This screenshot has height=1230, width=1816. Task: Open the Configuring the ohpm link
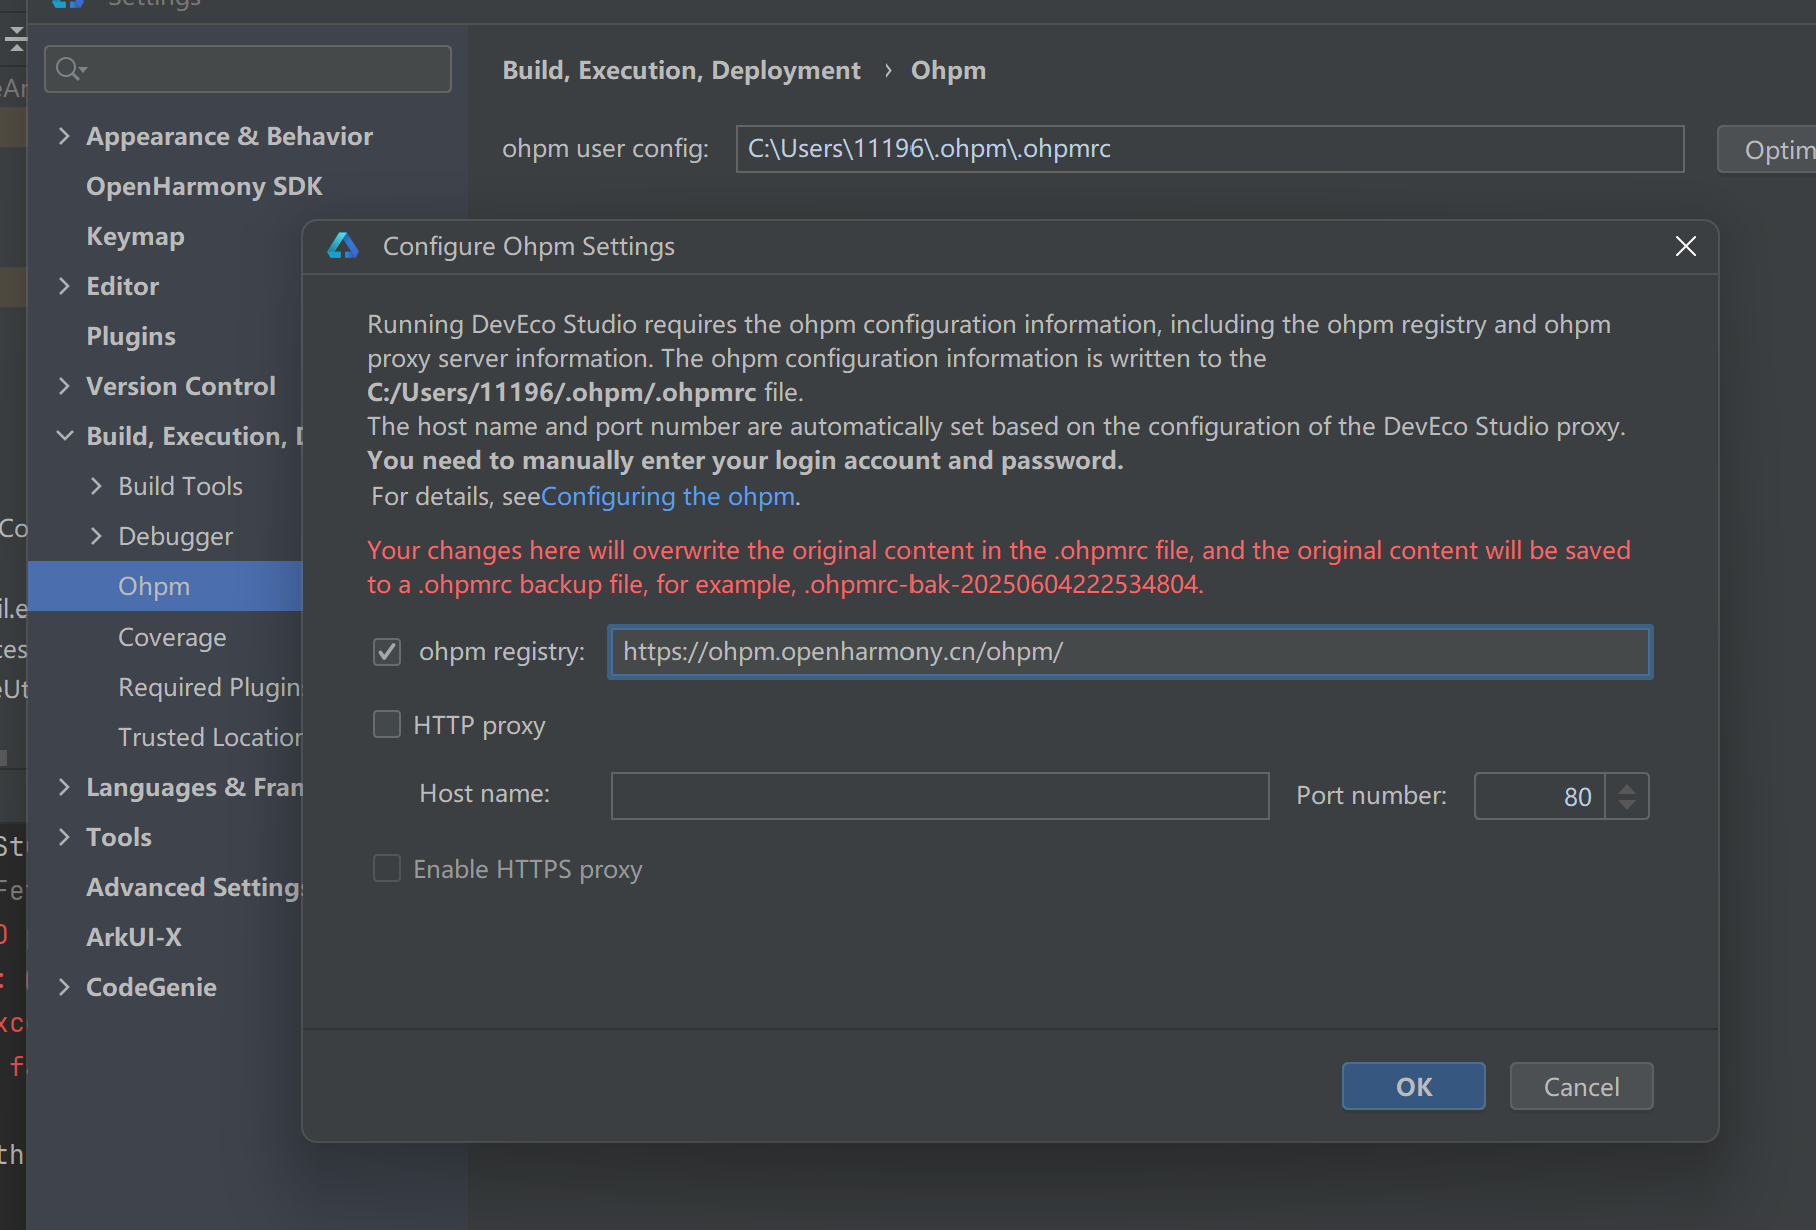click(668, 496)
